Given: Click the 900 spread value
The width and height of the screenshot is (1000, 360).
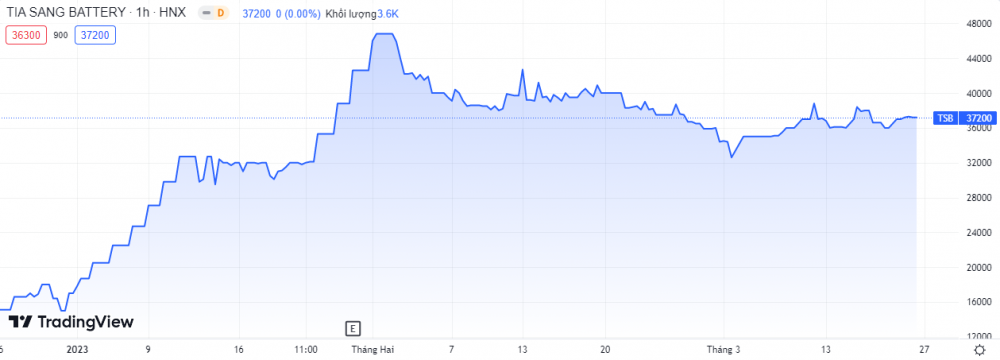Looking at the screenshot, I should point(61,36).
